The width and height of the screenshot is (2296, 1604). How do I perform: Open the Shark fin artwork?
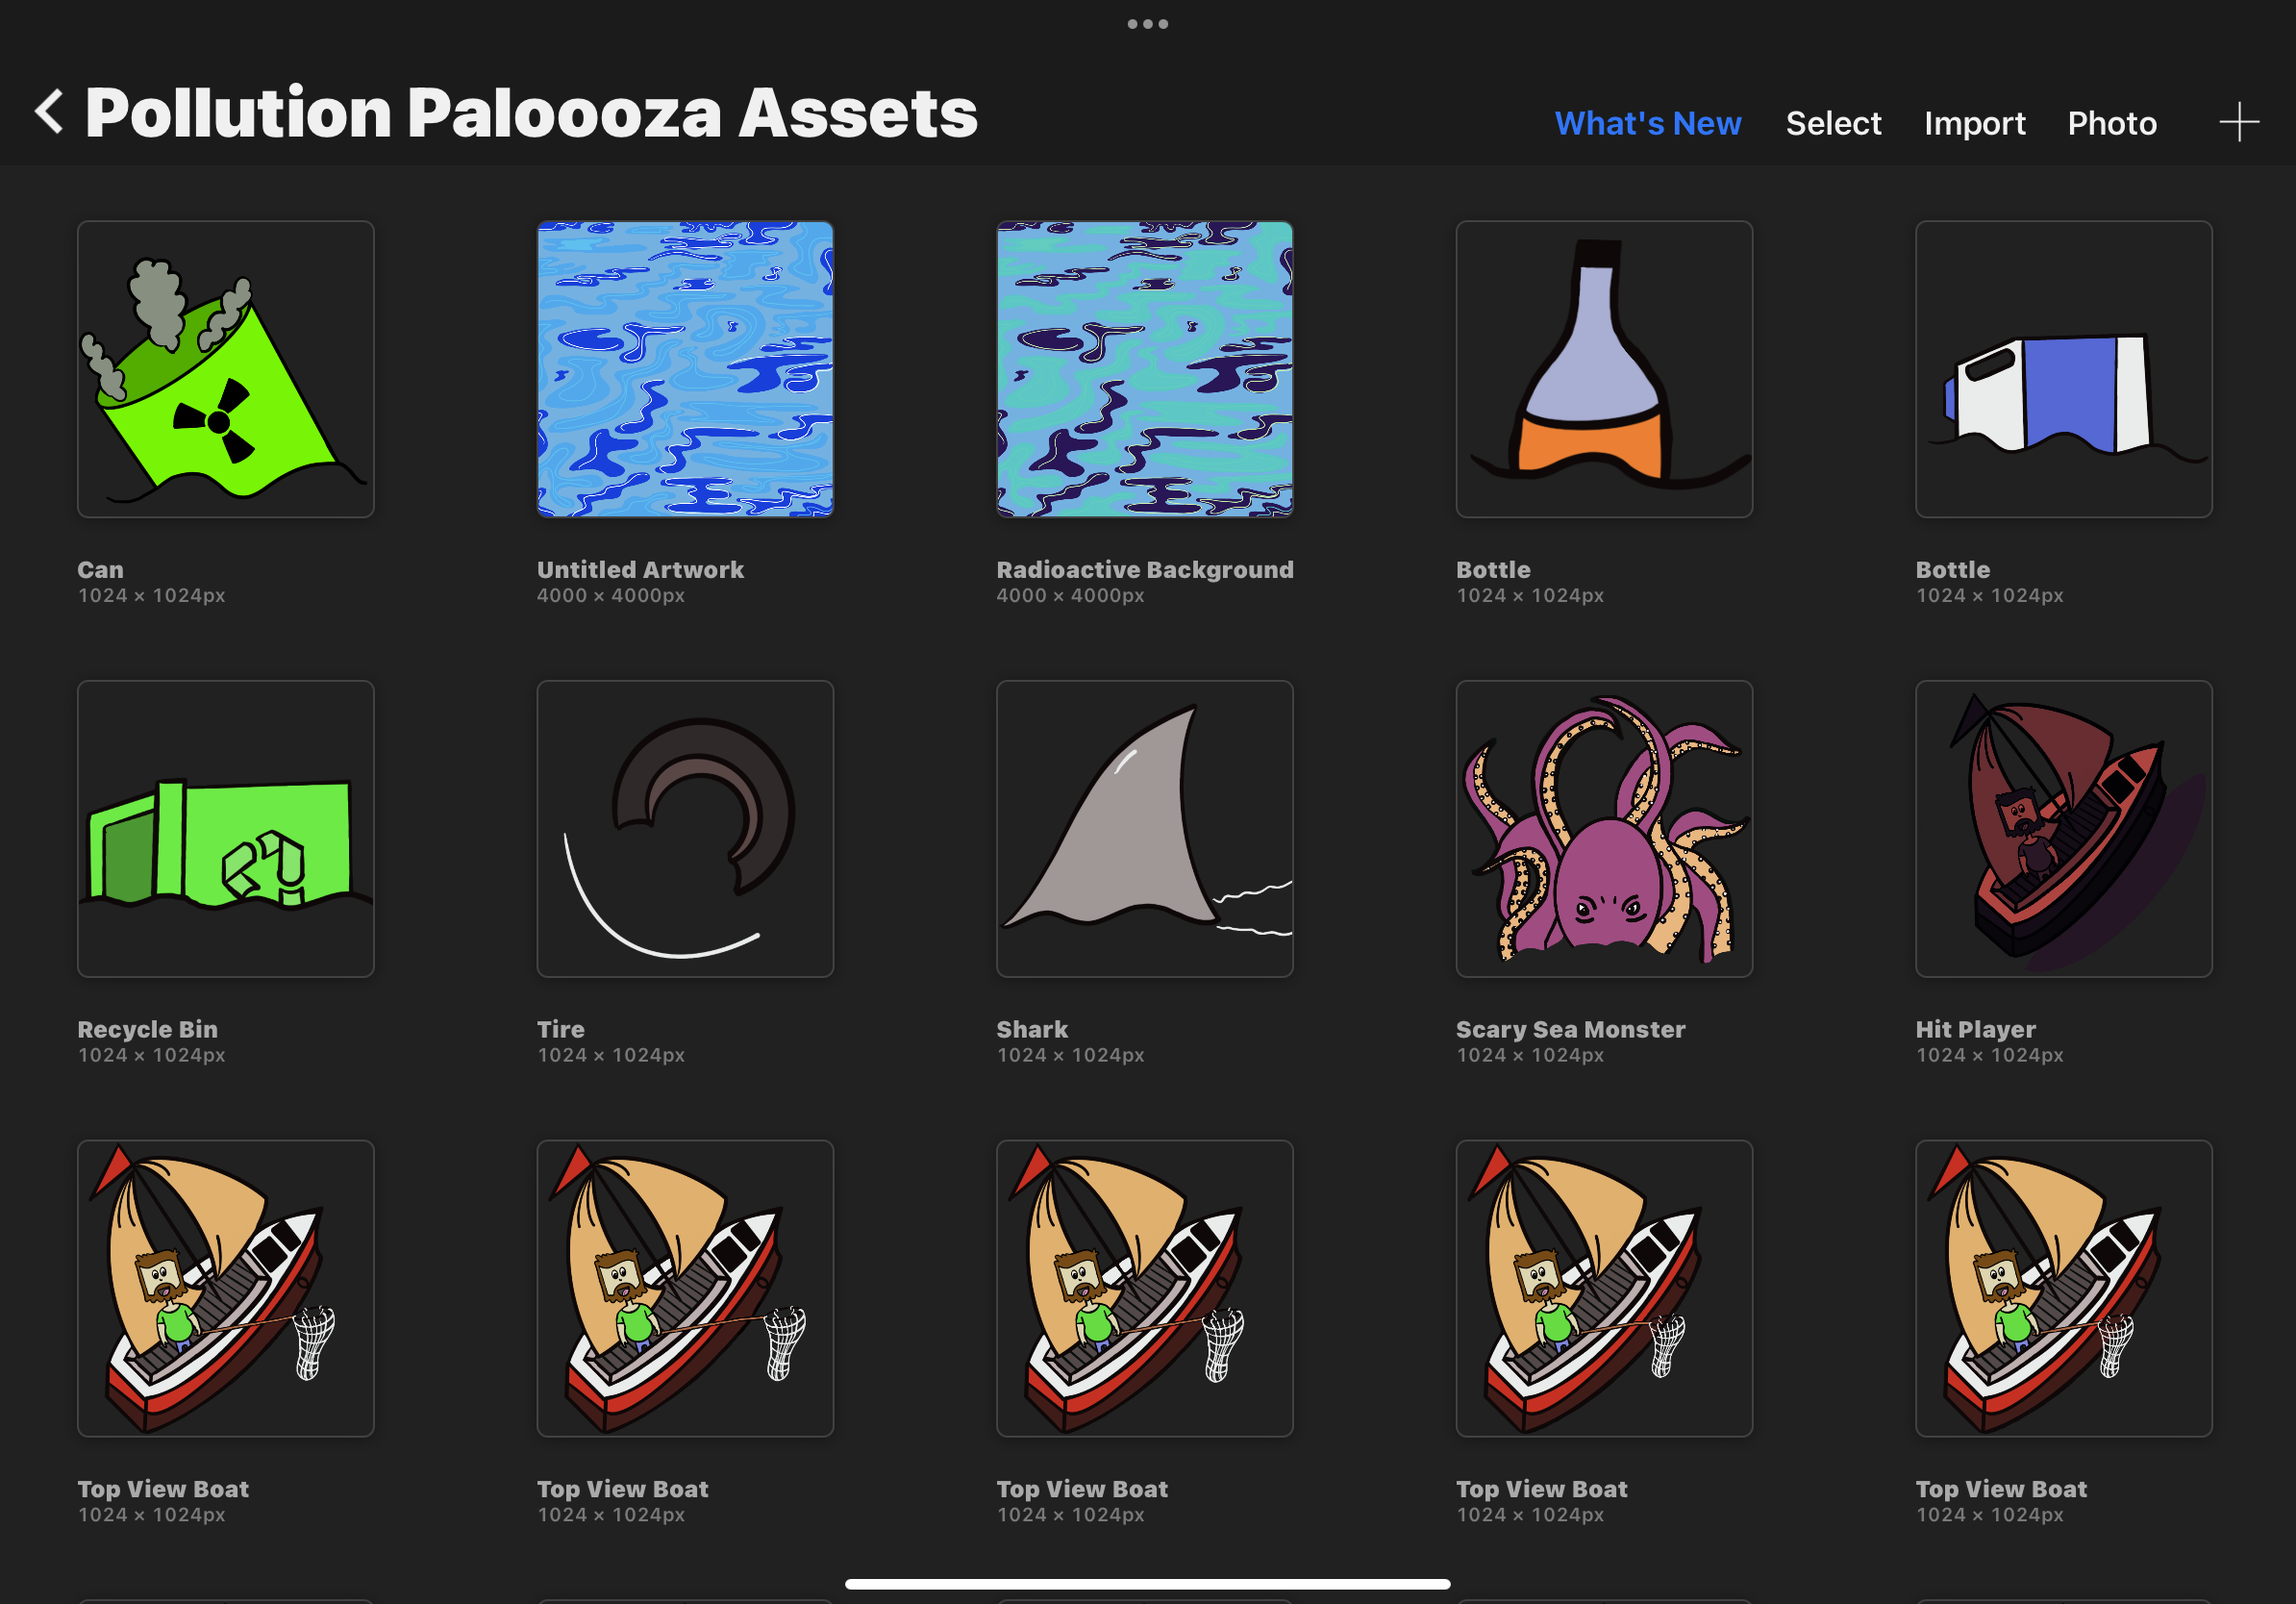coord(1144,829)
